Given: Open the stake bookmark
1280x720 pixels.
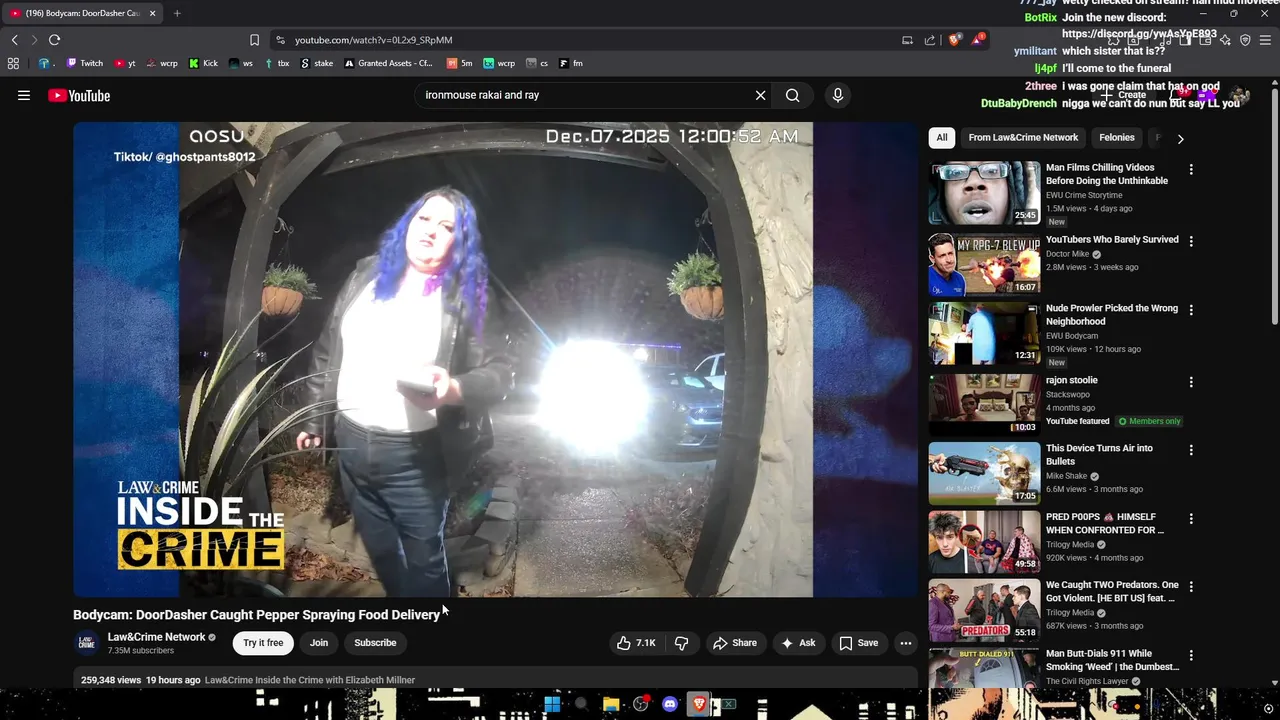Looking at the screenshot, I should point(316,63).
